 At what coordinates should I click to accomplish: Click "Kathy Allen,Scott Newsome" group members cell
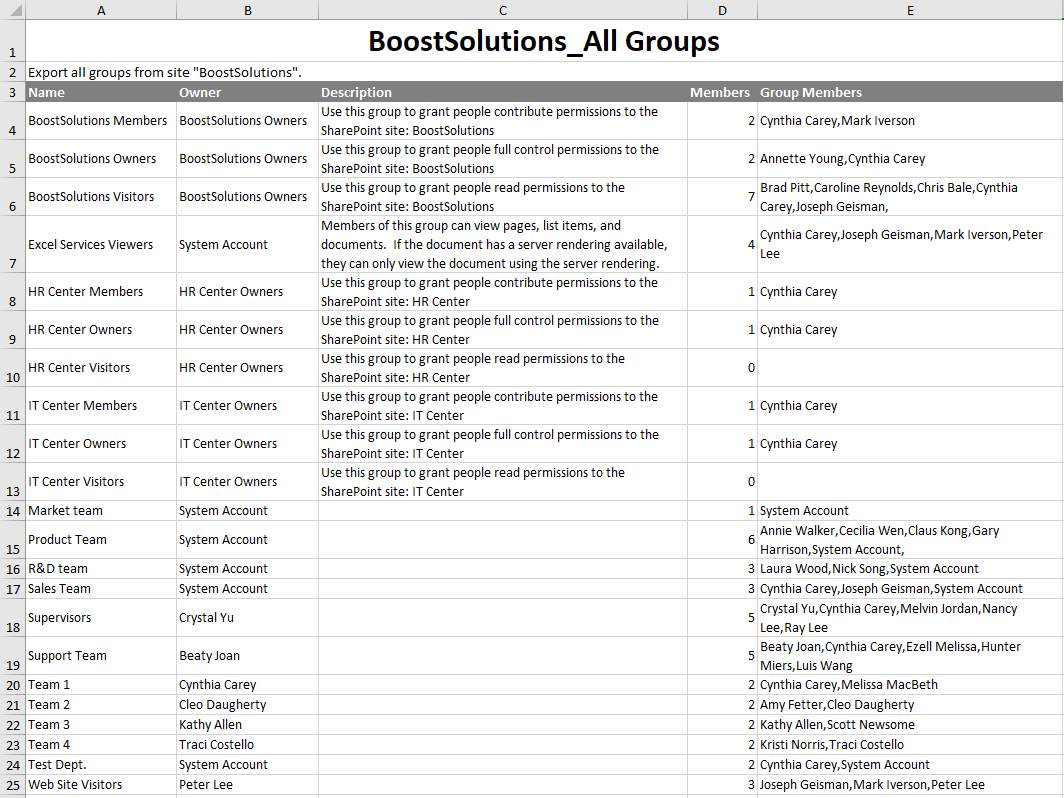point(909,725)
